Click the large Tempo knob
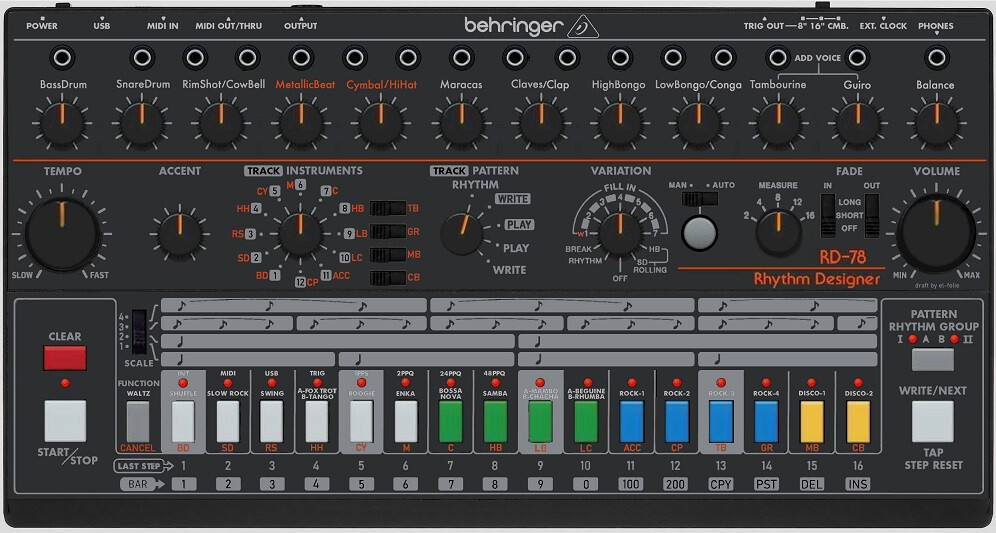The width and height of the screenshot is (996, 533). point(62,233)
